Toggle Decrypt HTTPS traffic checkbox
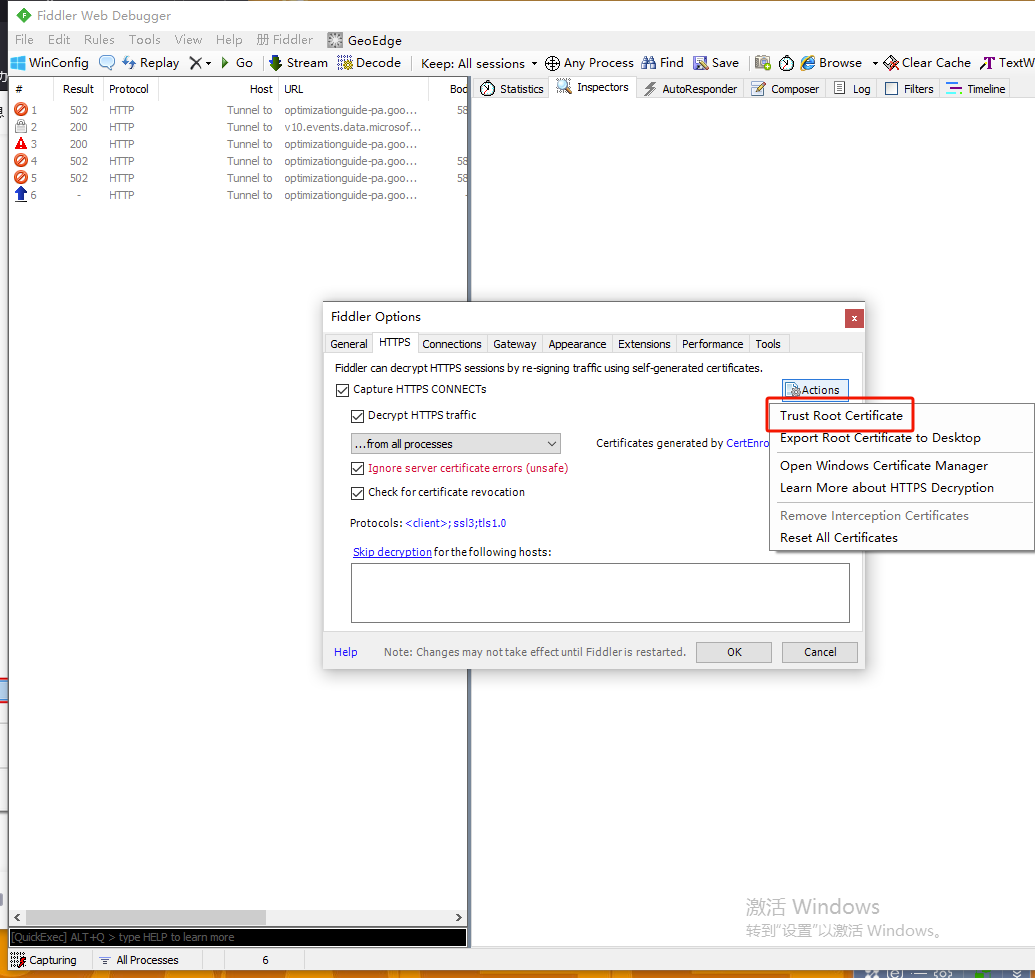The height and width of the screenshot is (978, 1035). [x=357, y=416]
